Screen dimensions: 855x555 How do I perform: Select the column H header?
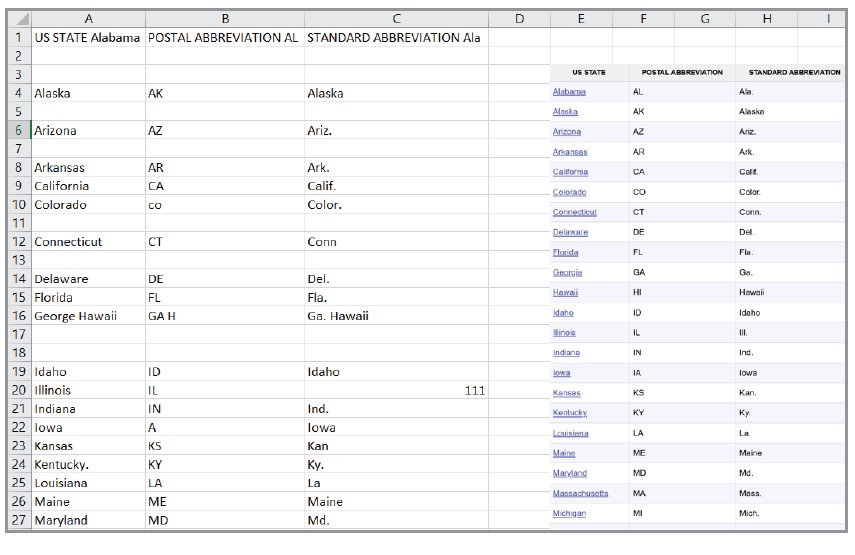[767, 19]
